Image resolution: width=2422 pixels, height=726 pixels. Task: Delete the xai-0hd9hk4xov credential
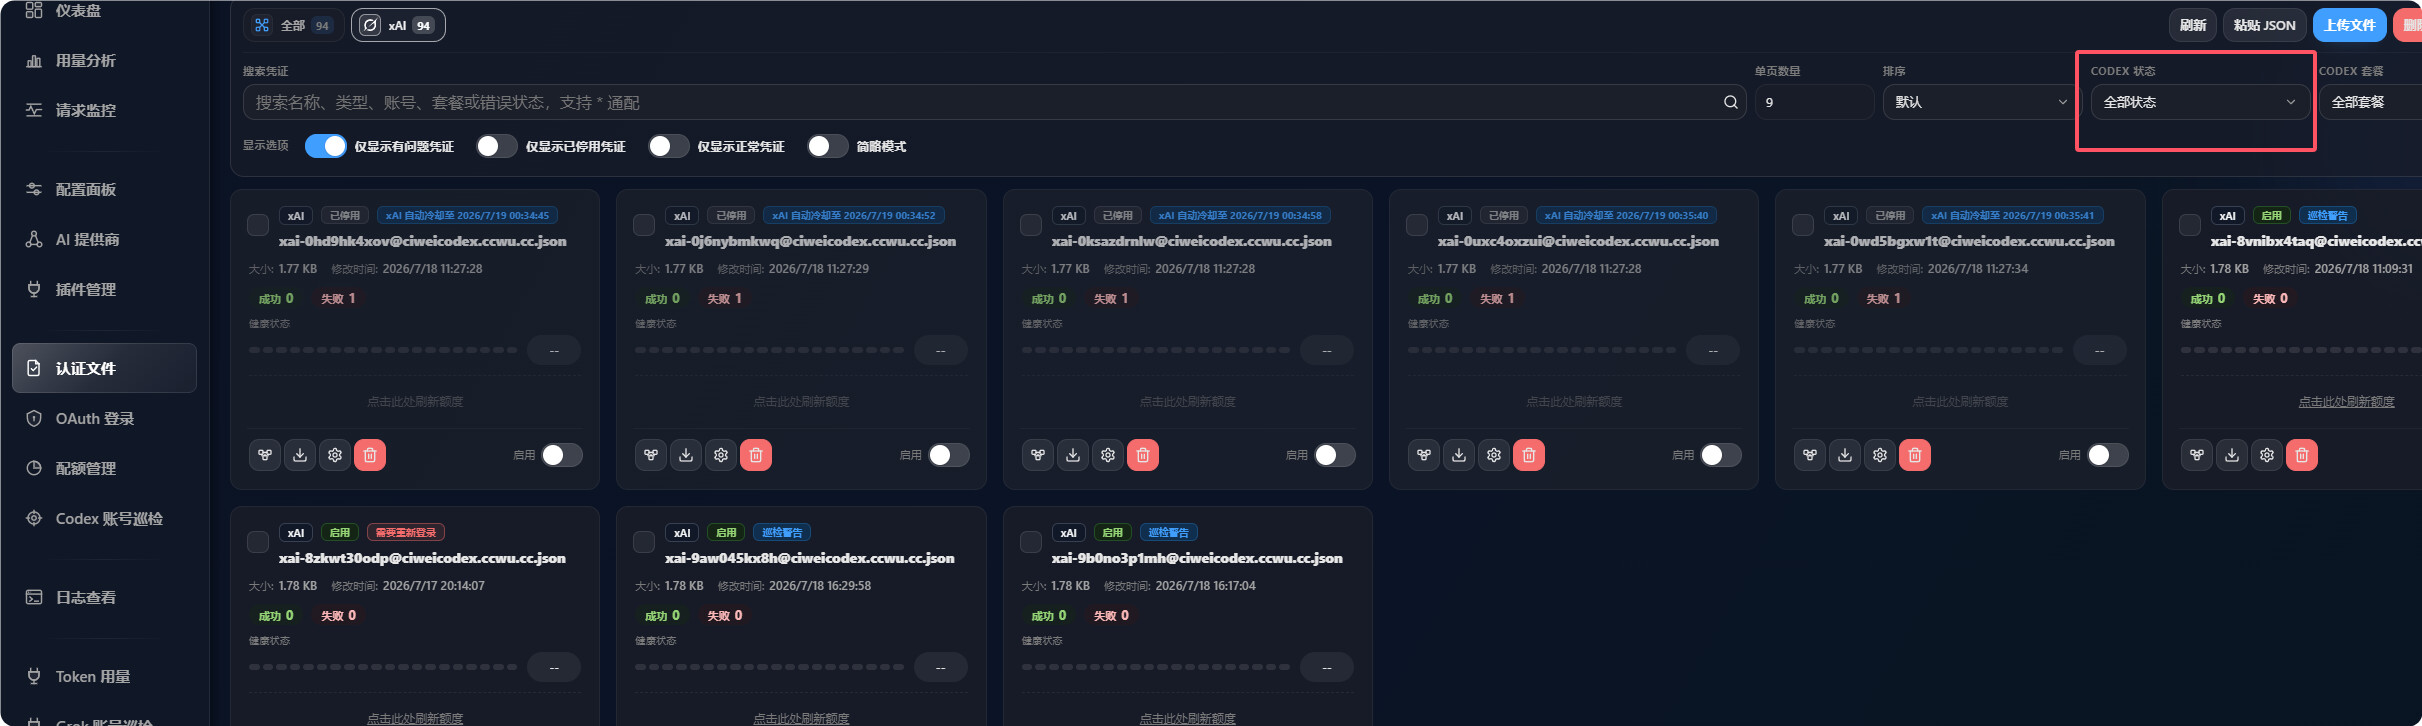pos(370,455)
